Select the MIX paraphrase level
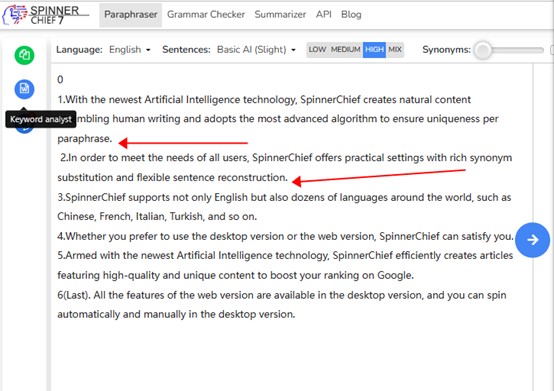 [395, 49]
